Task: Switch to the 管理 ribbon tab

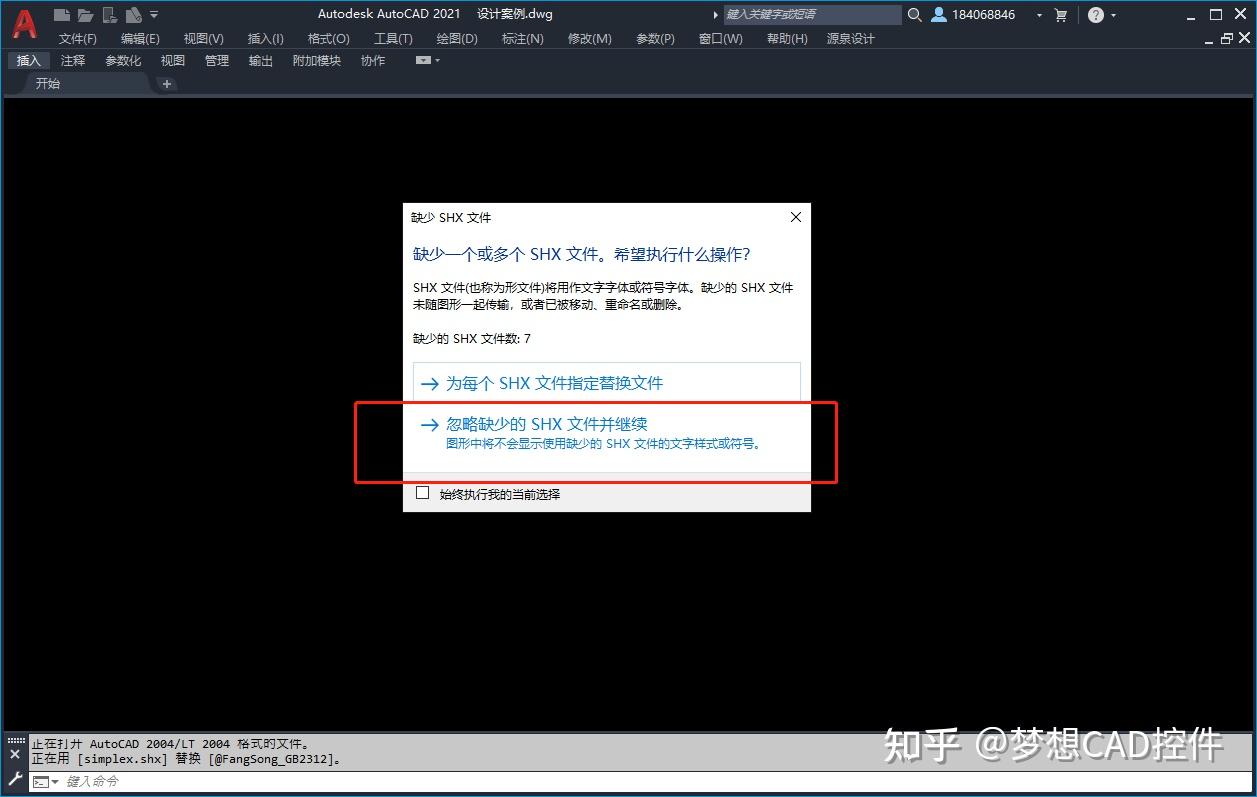Action: point(217,61)
